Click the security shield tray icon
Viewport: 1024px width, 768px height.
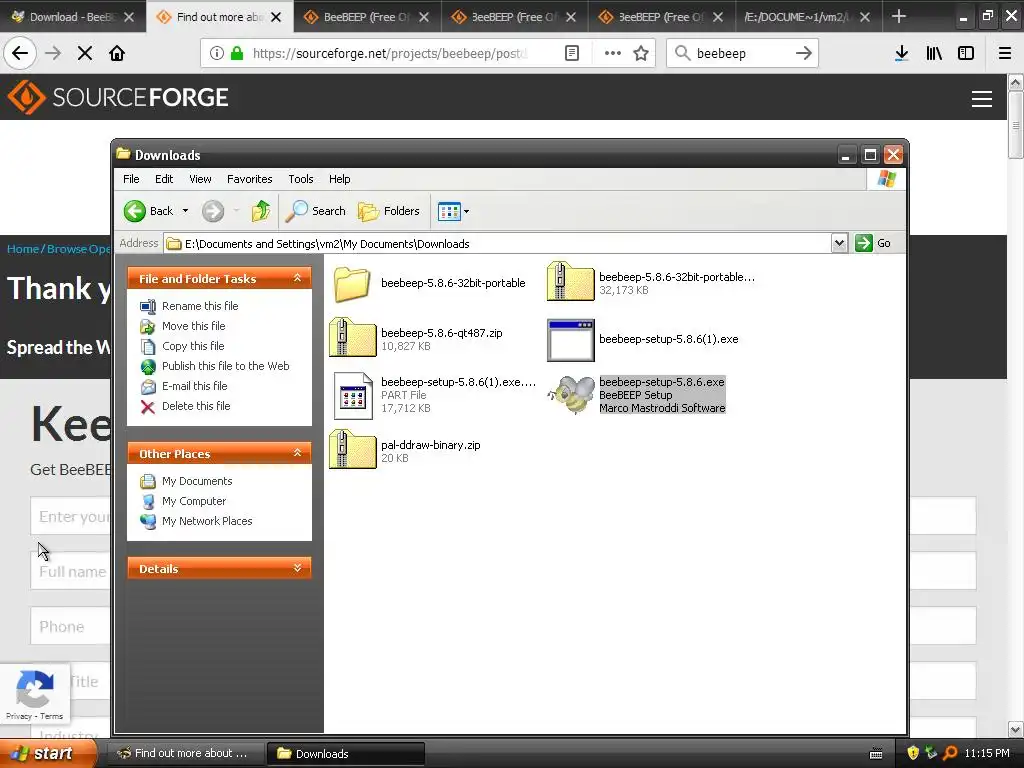913,754
